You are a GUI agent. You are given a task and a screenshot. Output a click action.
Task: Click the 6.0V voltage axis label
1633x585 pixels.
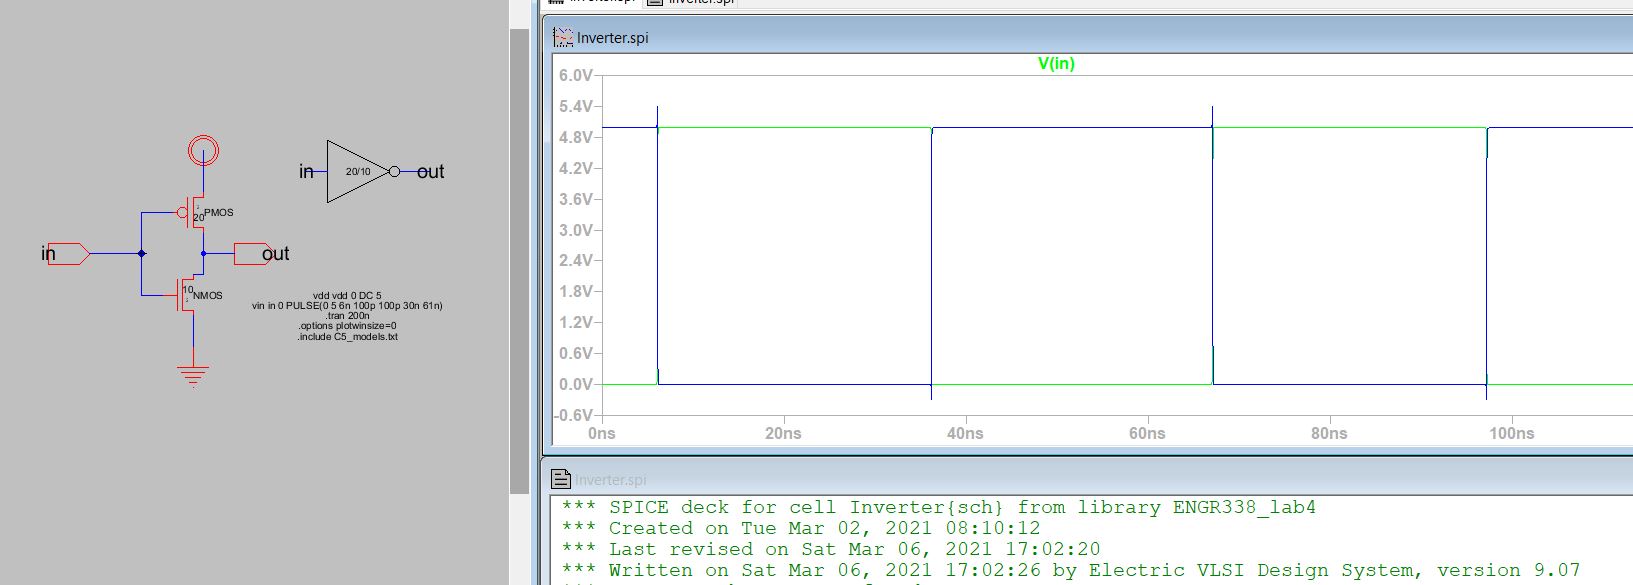(575, 76)
